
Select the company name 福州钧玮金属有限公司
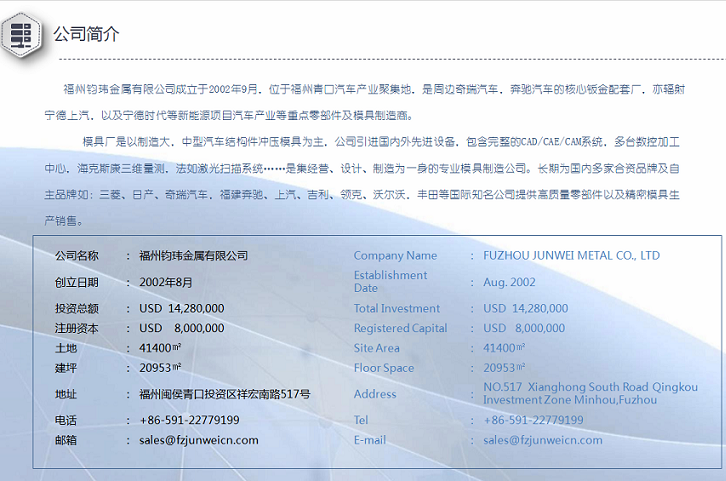pyautogui.click(x=194, y=256)
